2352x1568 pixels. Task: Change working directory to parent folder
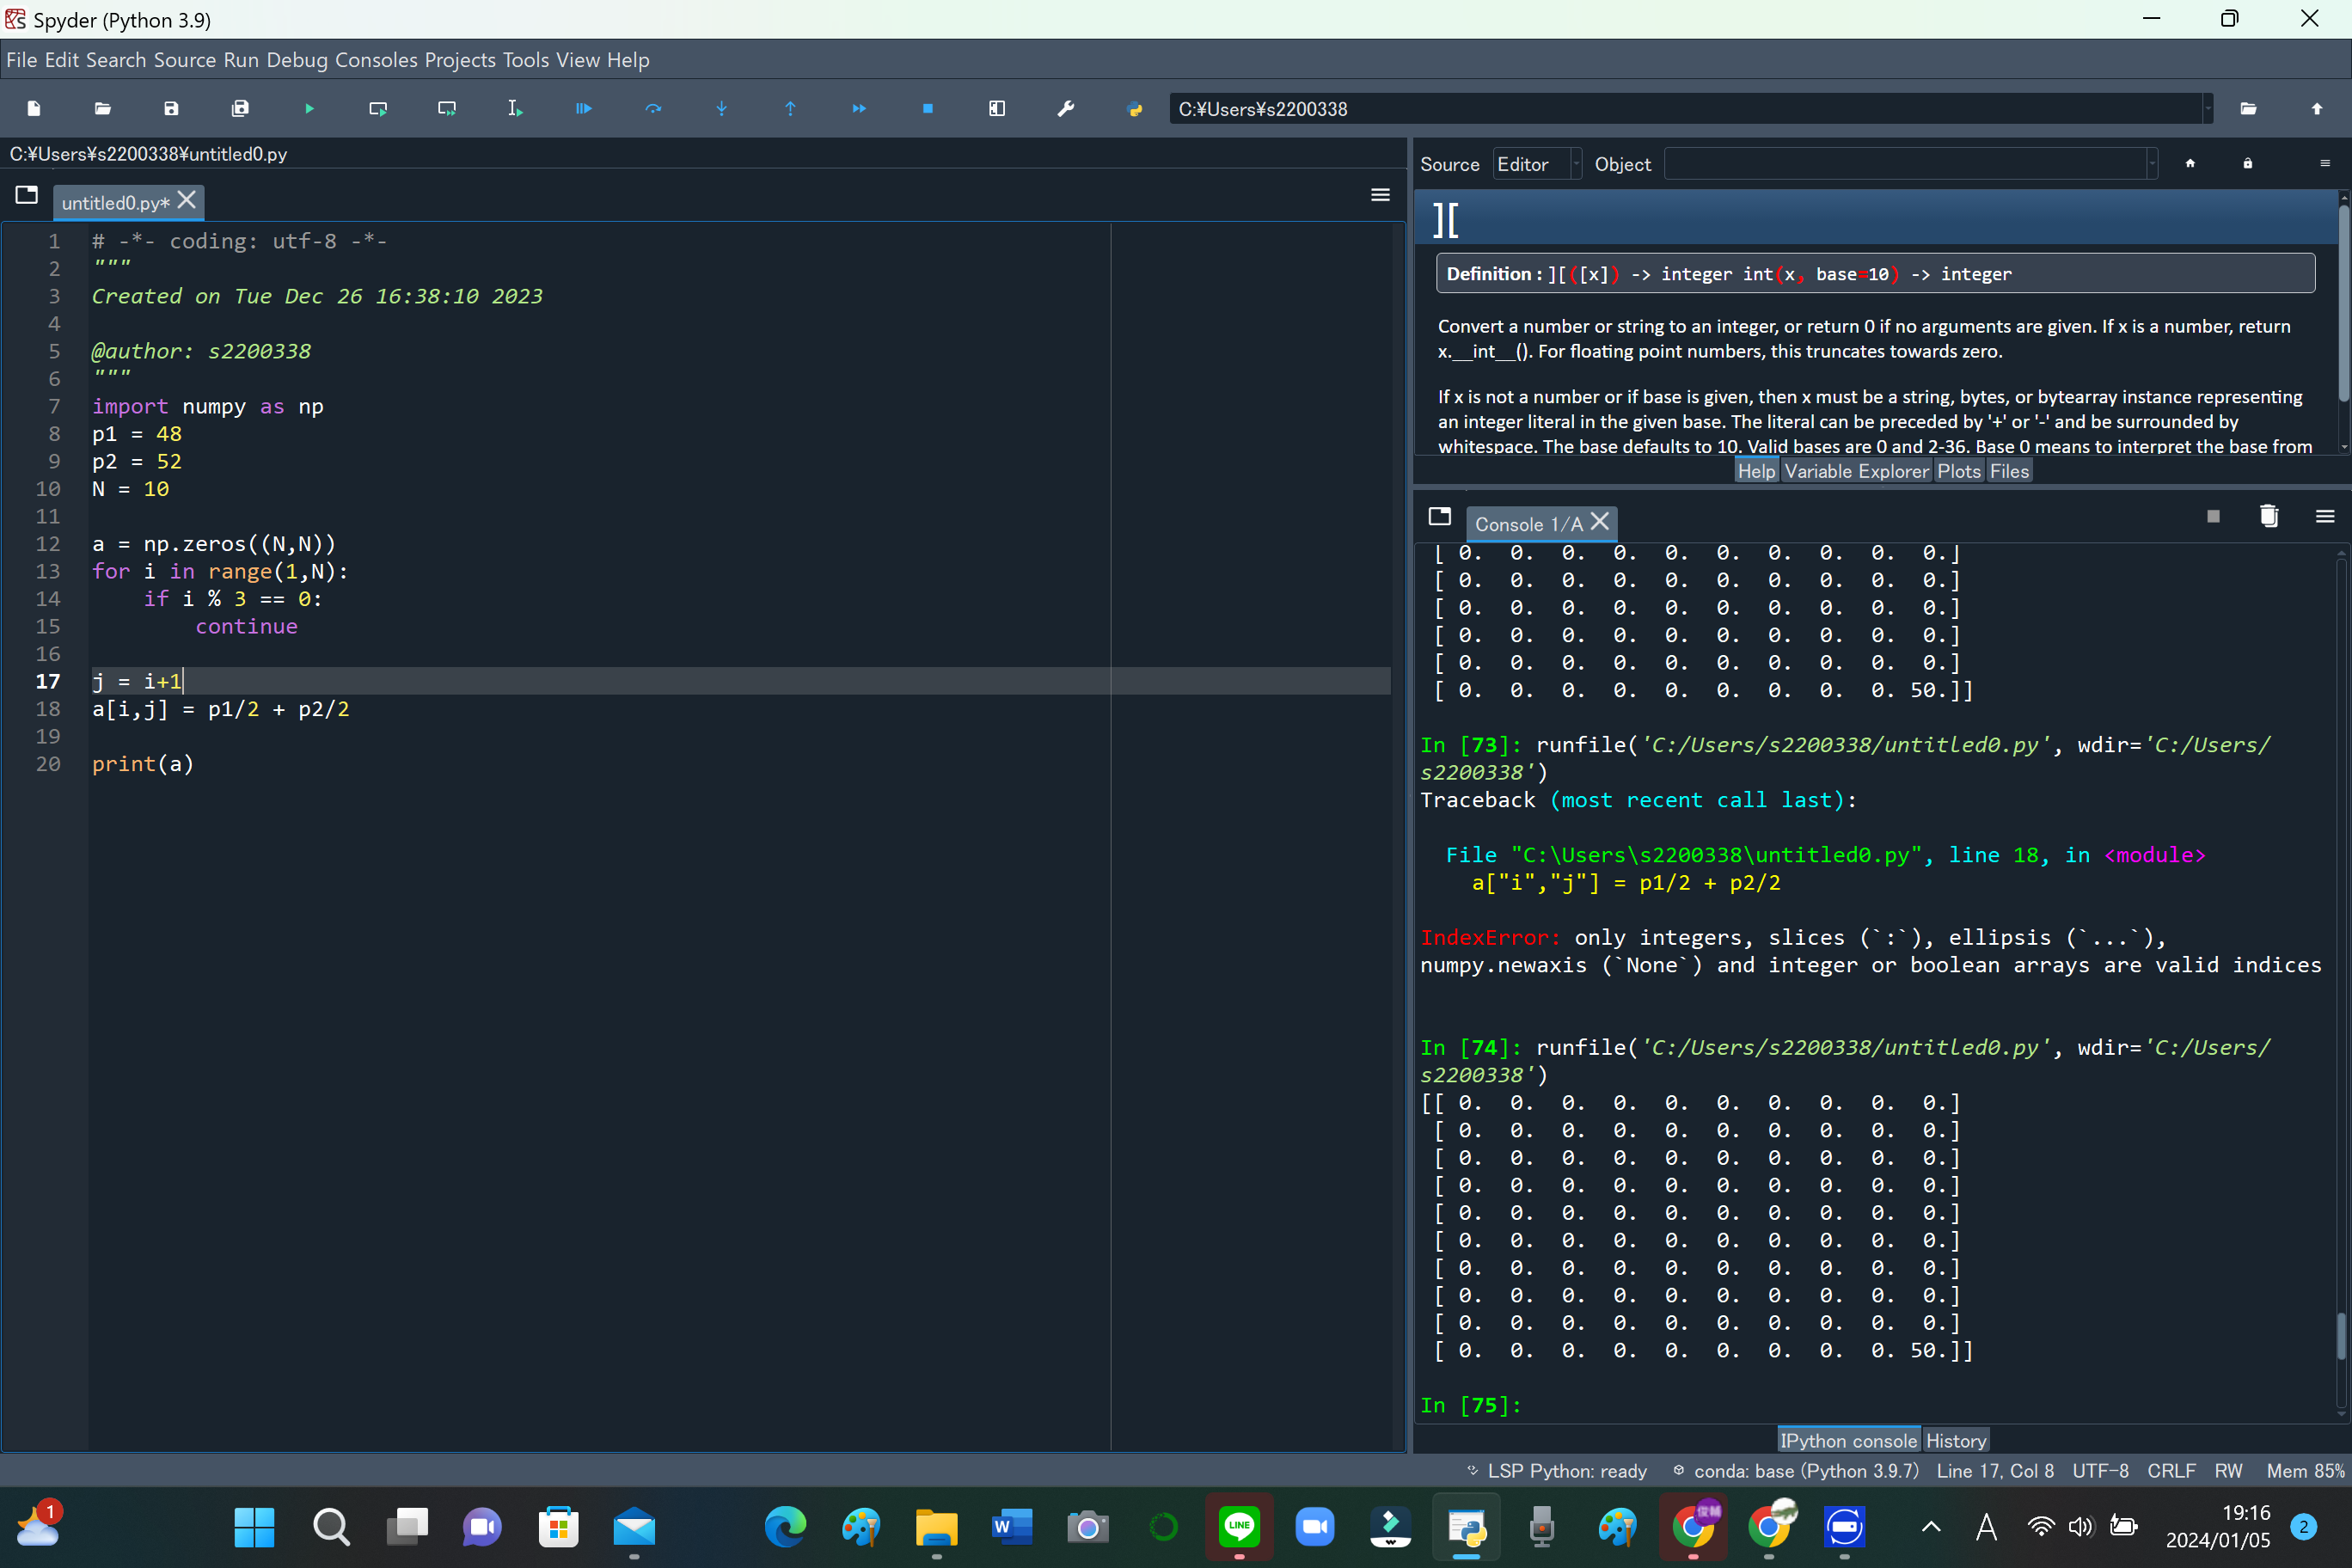click(2316, 108)
